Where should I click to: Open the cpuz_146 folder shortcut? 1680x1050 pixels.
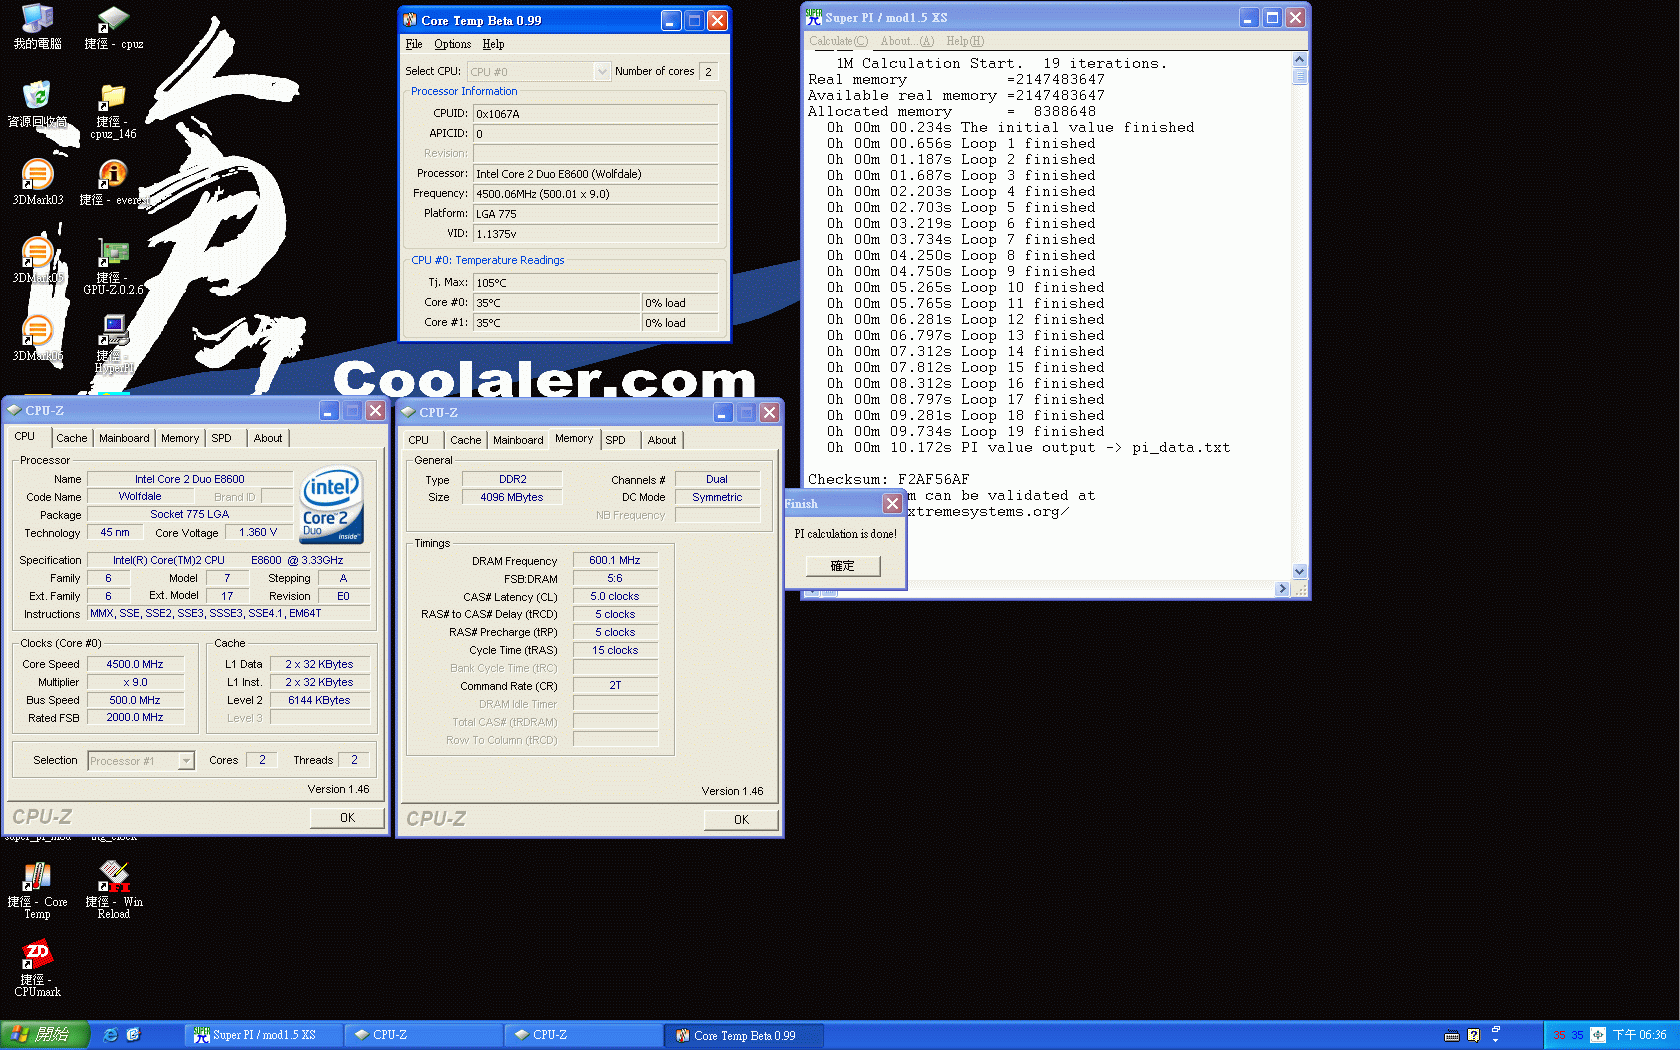(113, 111)
